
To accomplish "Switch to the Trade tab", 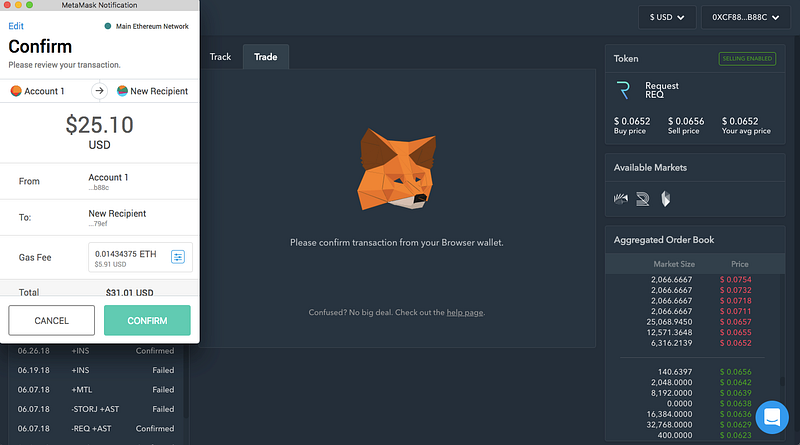I will click(x=266, y=57).
